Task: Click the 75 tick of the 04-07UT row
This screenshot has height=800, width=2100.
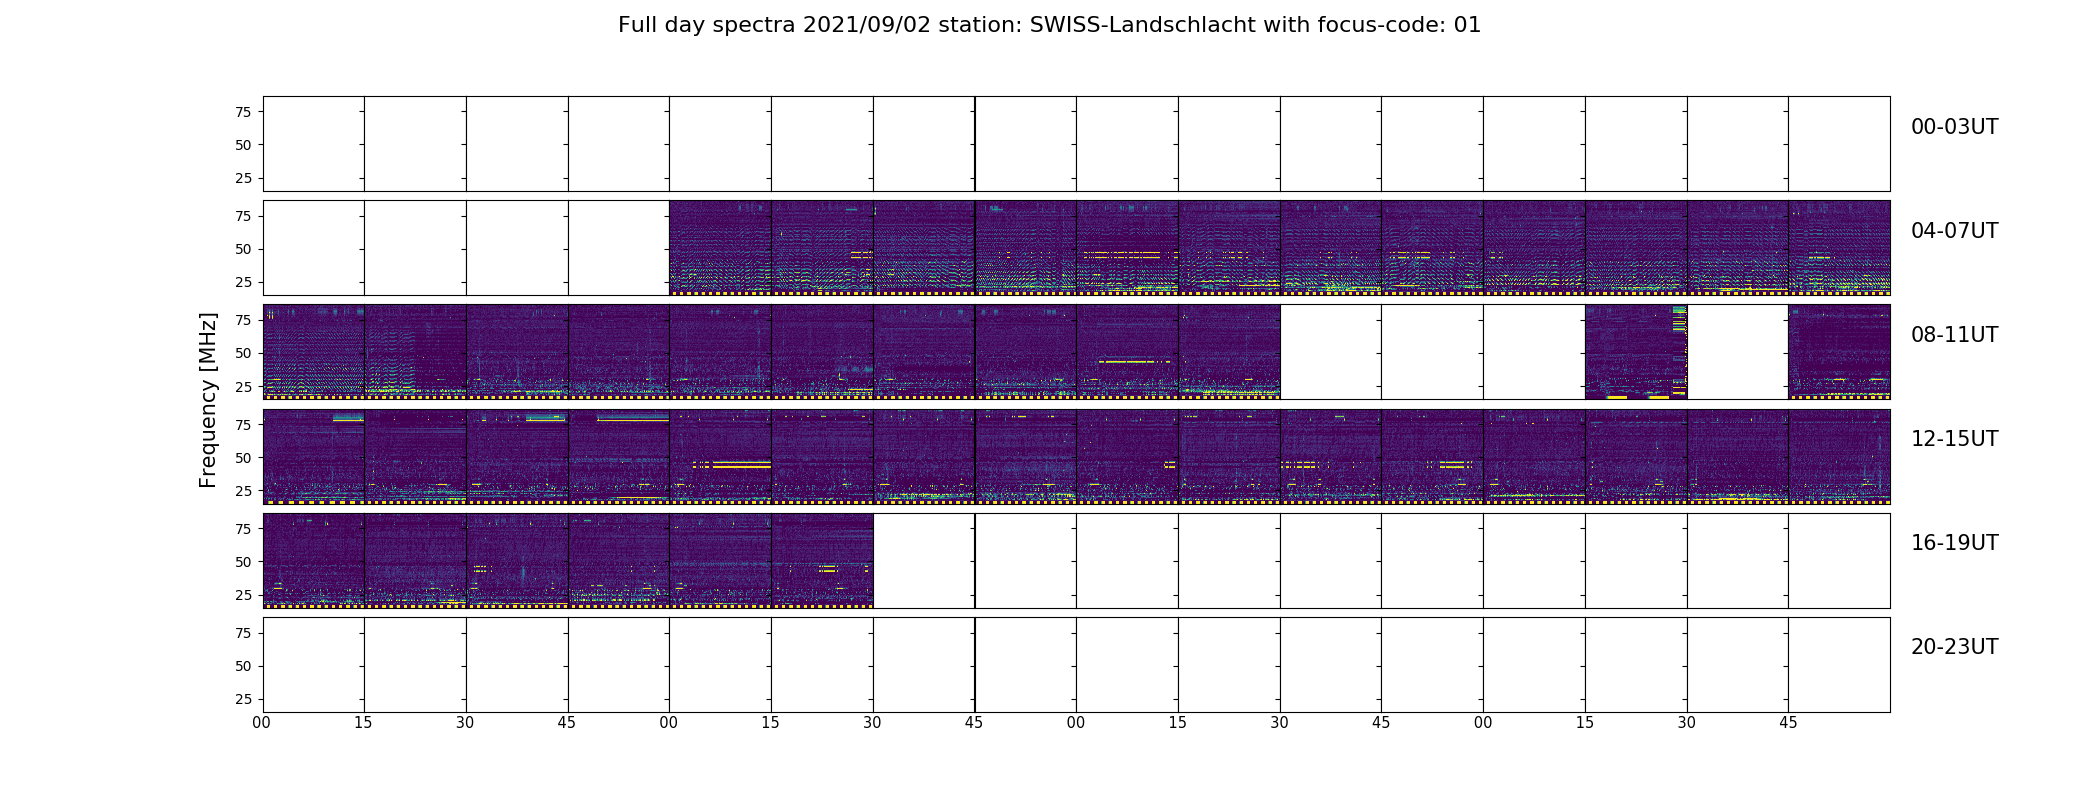Action: point(243,216)
